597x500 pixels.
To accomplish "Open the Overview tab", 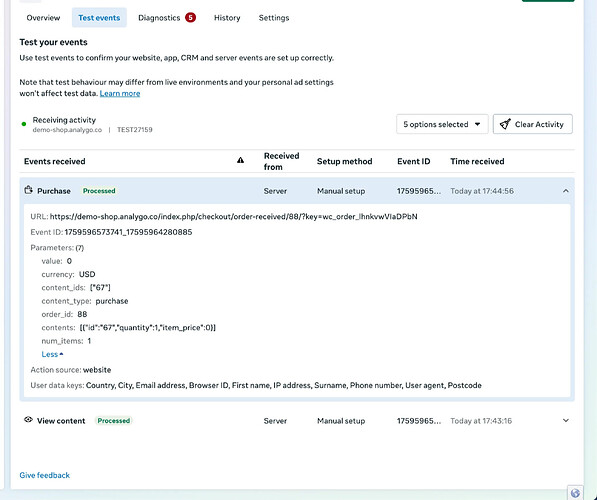I will 43,18.
